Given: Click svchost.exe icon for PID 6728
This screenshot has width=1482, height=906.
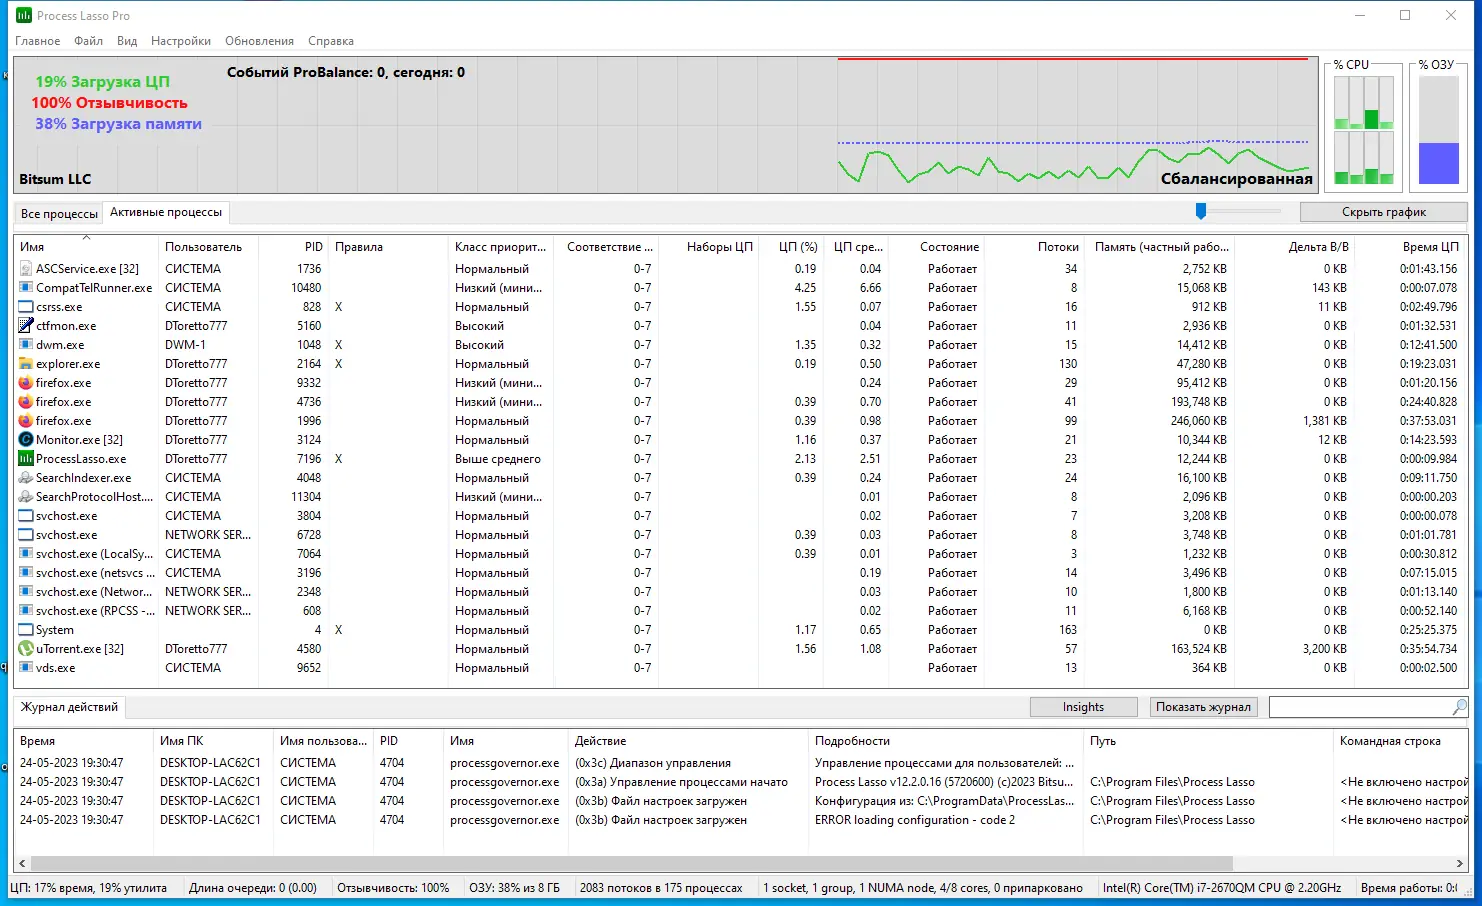Looking at the screenshot, I should pyautogui.click(x=26, y=535).
